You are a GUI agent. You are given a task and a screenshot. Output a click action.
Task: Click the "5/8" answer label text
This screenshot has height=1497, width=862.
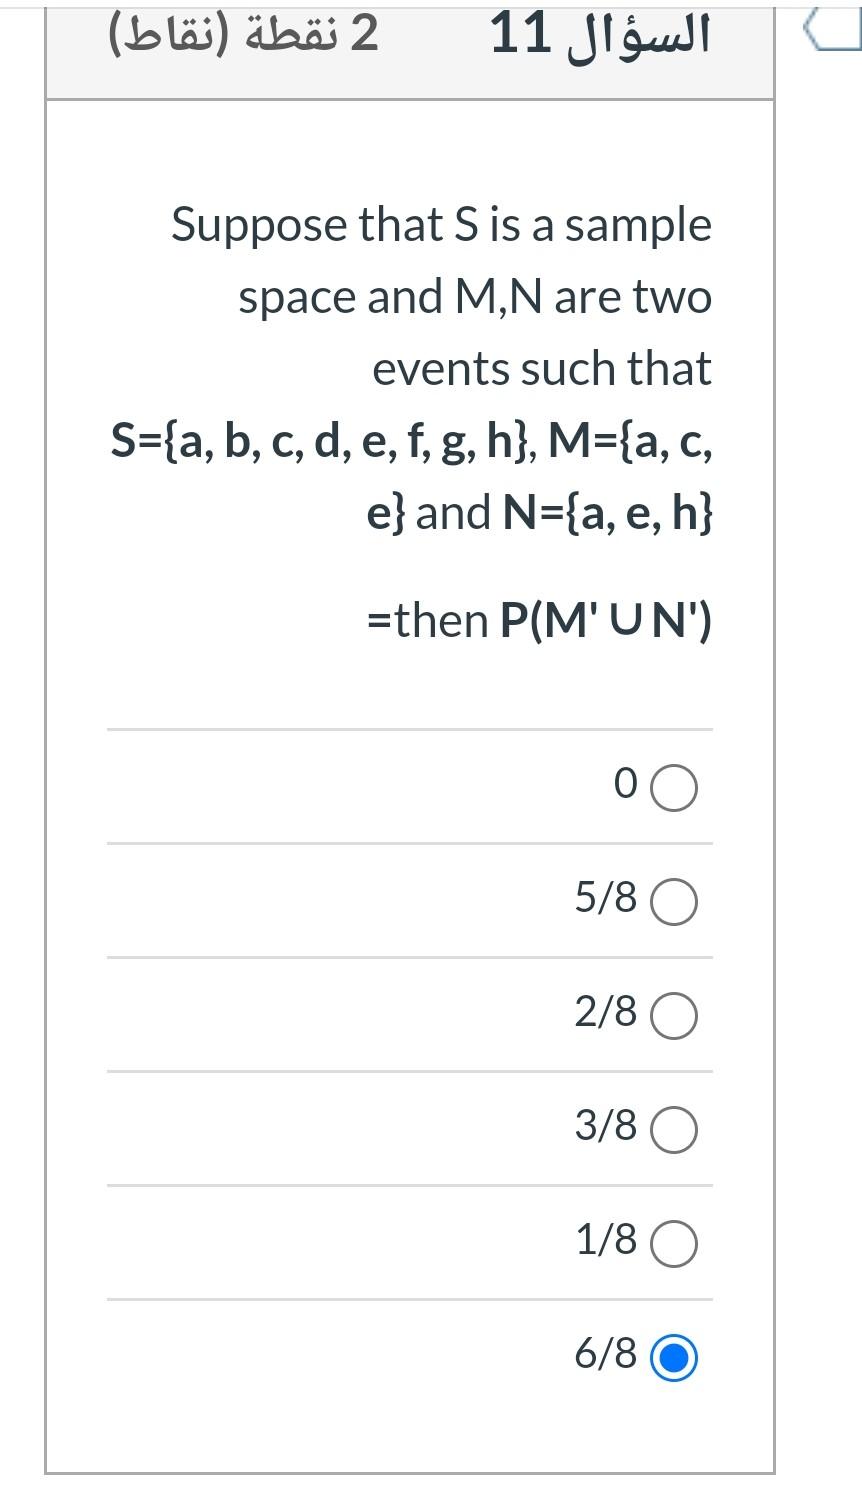606,898
